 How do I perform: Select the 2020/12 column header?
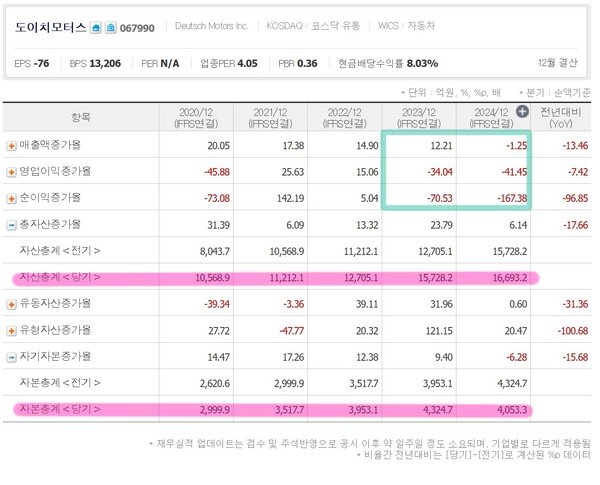pyautogui.click(x=196, y=118)
